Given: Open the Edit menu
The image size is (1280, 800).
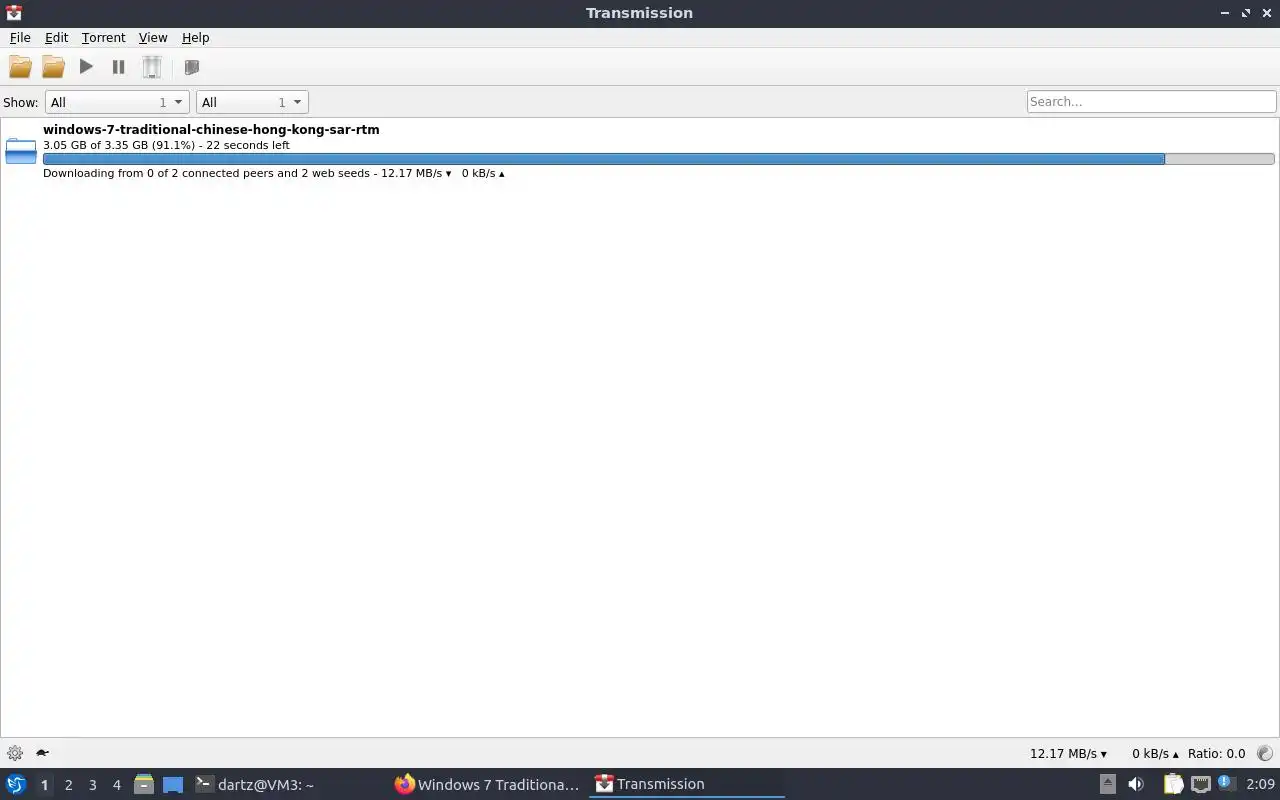Looking at the screenshot, I should tap(56, 37).
